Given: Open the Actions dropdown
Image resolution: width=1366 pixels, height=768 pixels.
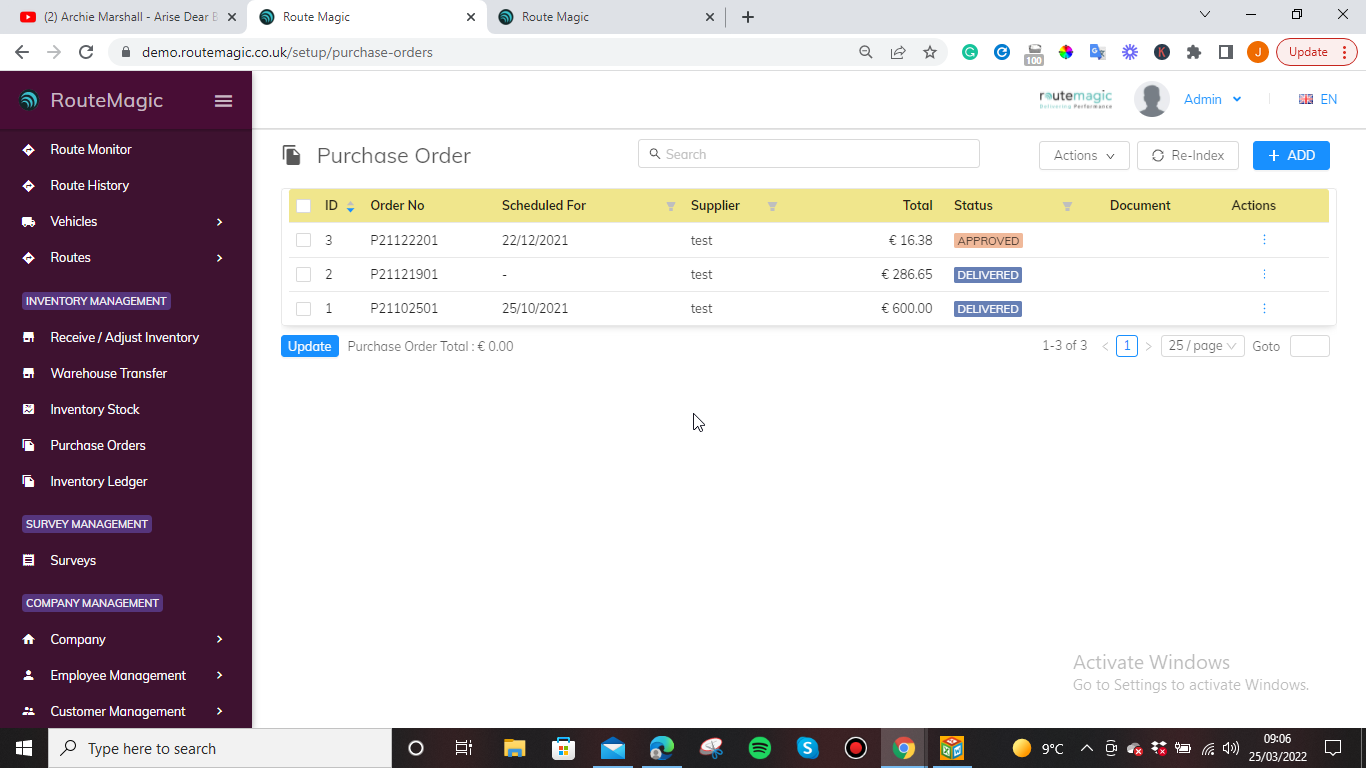Looking at the screenshot, I should [x=1084, y=155].
